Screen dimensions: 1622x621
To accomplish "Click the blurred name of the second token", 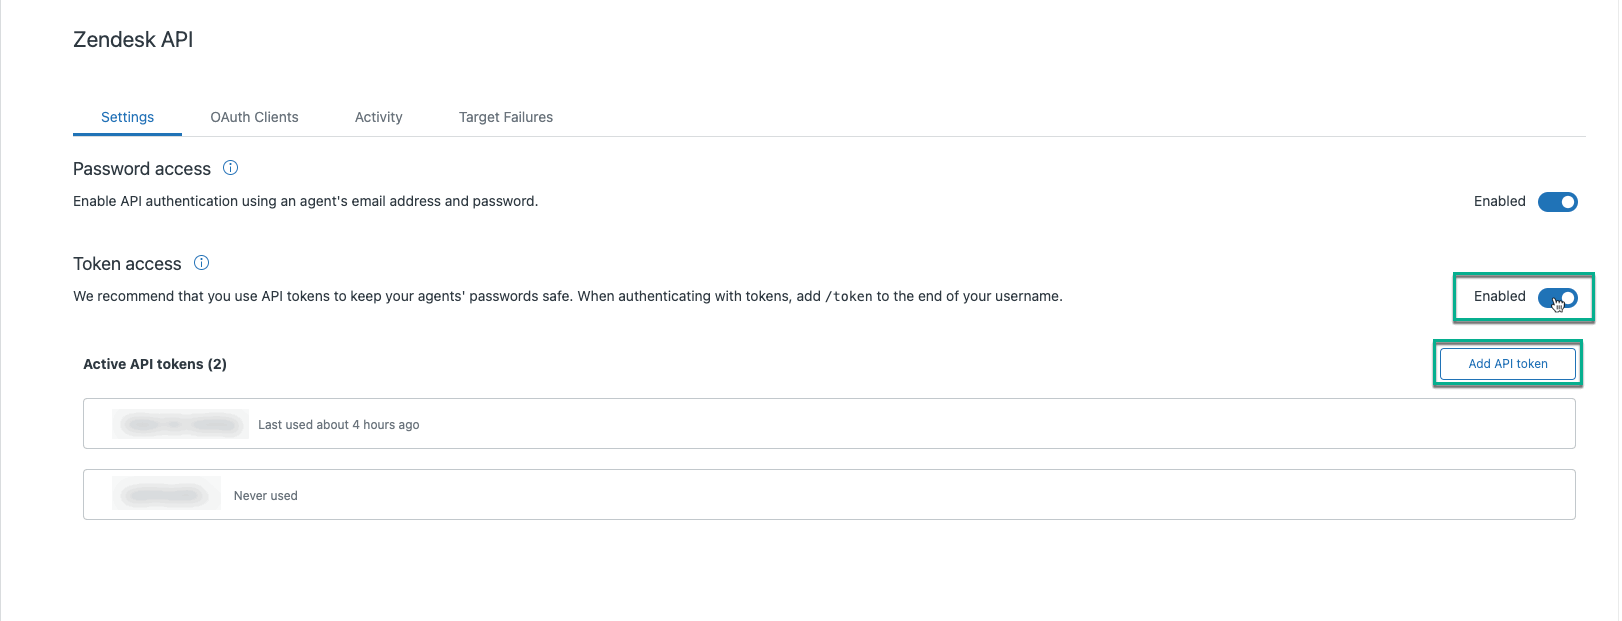I will coord(166,493).
